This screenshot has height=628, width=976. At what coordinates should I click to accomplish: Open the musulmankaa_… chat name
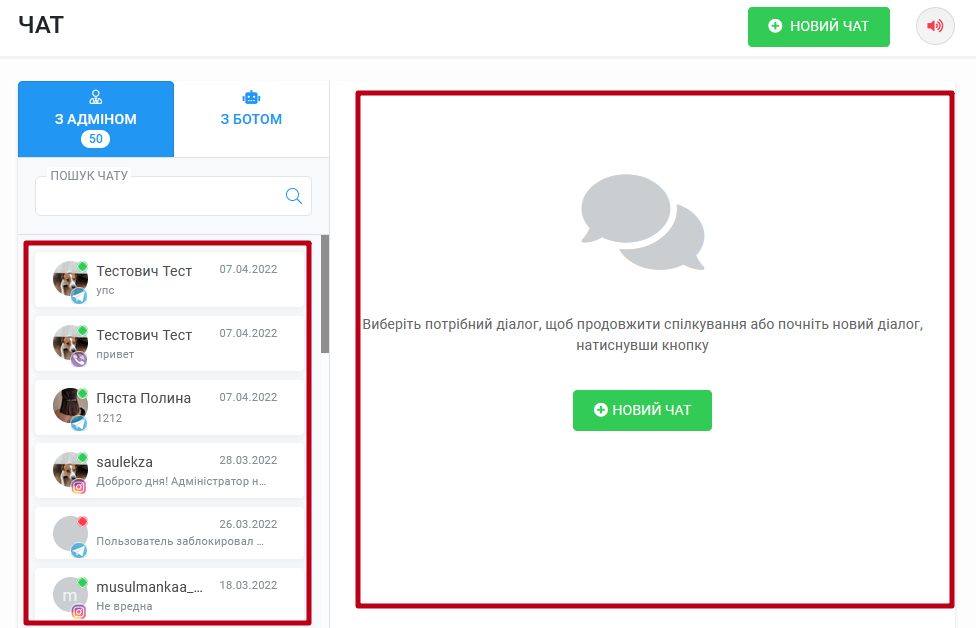tap(149, 587)
